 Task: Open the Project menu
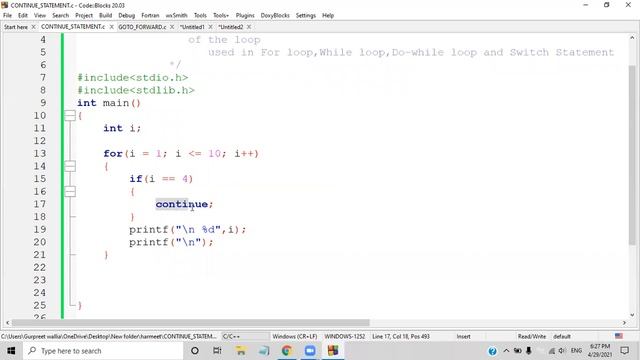tap(84, 15)
